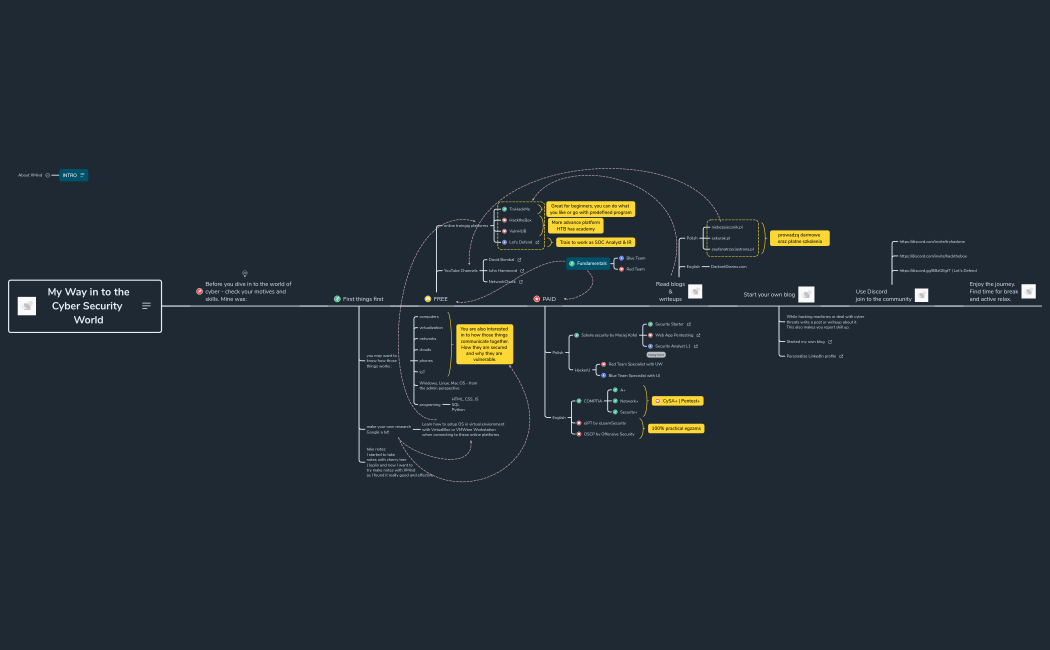Toggle the green marker on the Fundamentals topic

pyautogui.click(x=572, y=263)
